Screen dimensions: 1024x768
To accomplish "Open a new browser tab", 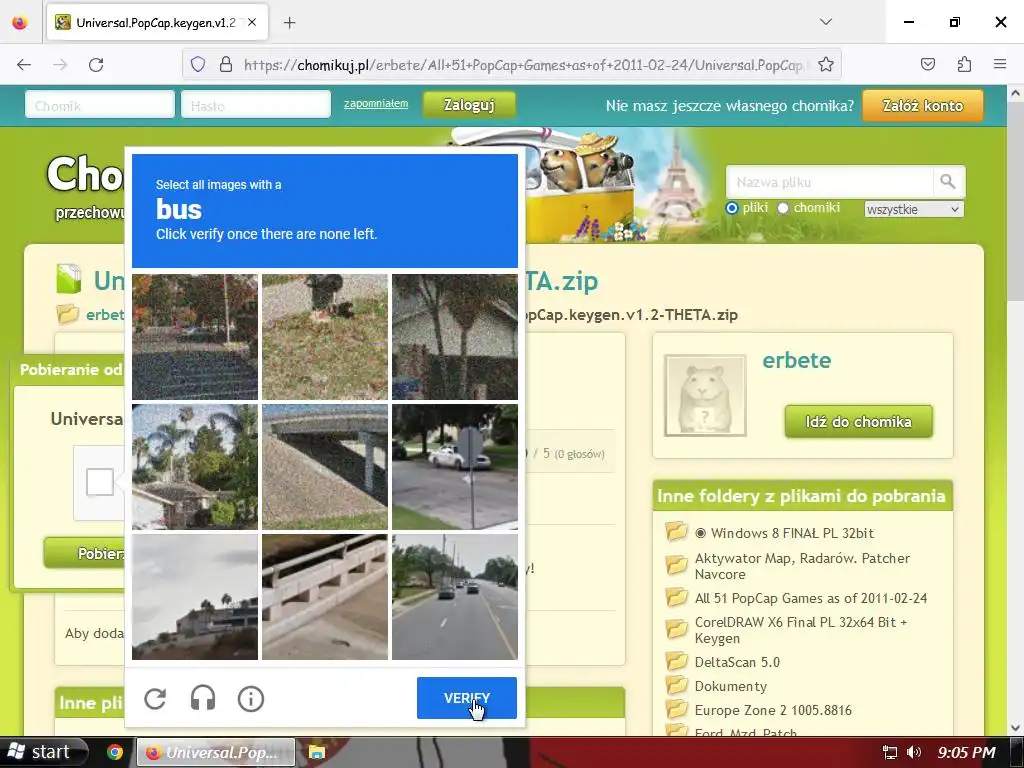I will pyautogui.click(x=289, y=23).
